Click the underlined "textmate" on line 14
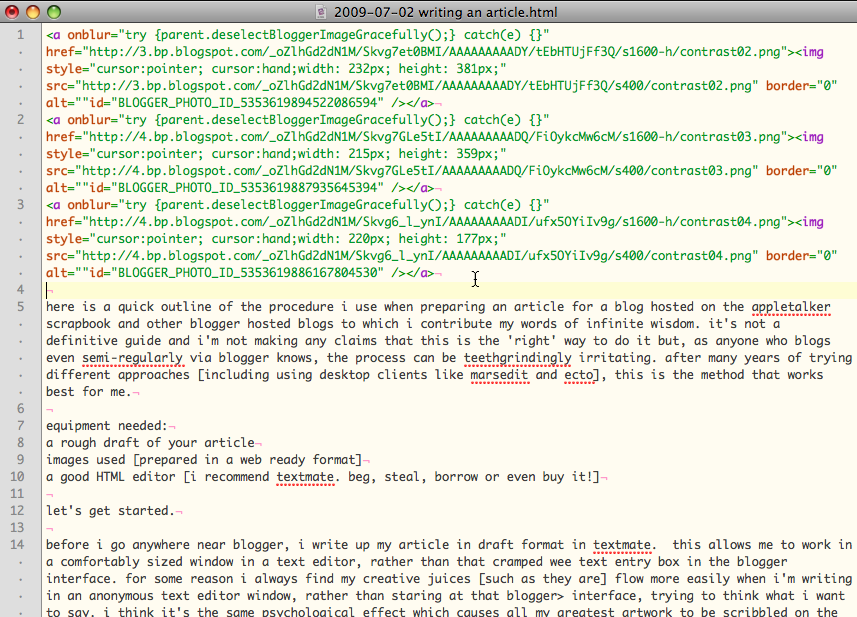Viewport: 857px width, 617px height. [622, 545]
